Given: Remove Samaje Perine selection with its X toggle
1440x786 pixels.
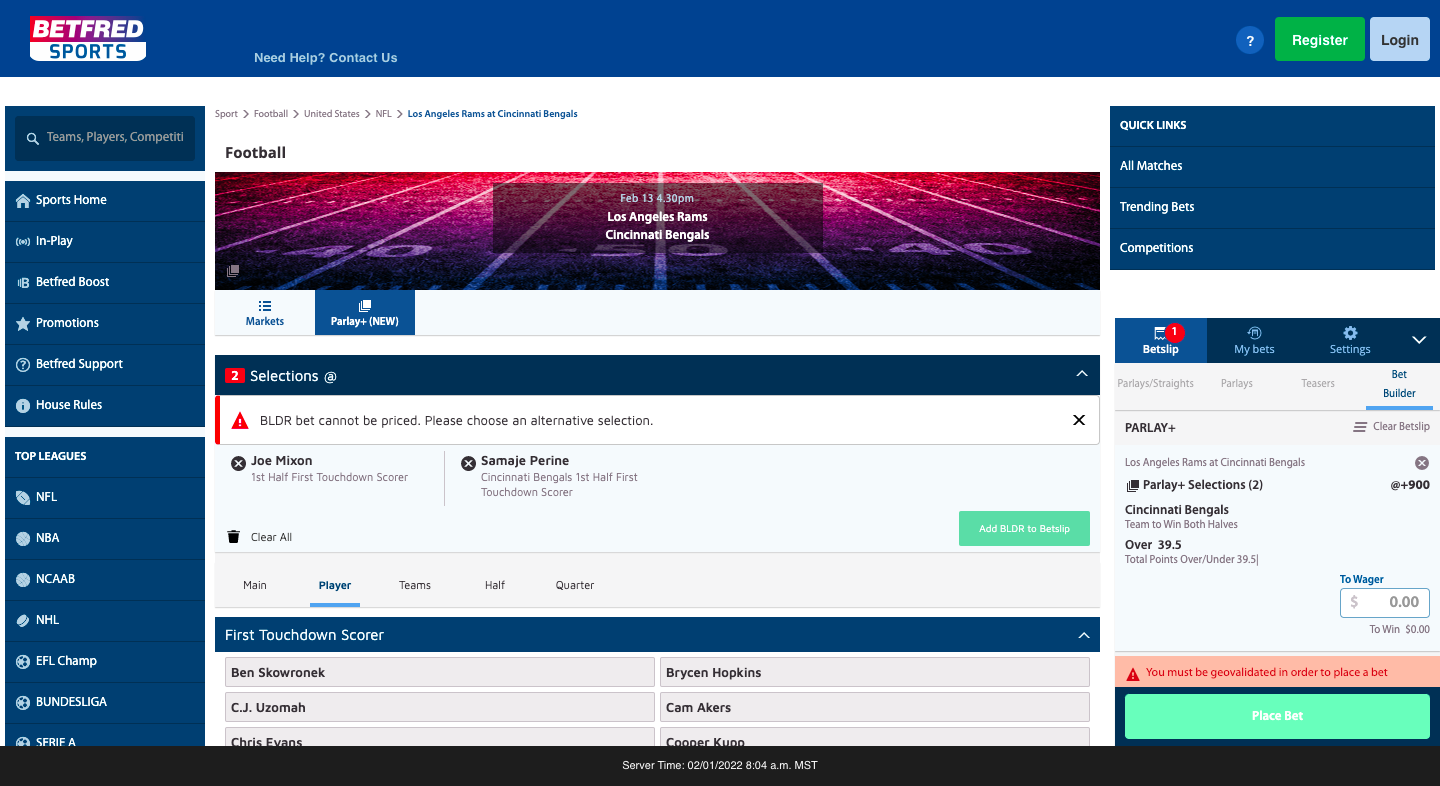Looking at the screenshot, I should [468, 462].
